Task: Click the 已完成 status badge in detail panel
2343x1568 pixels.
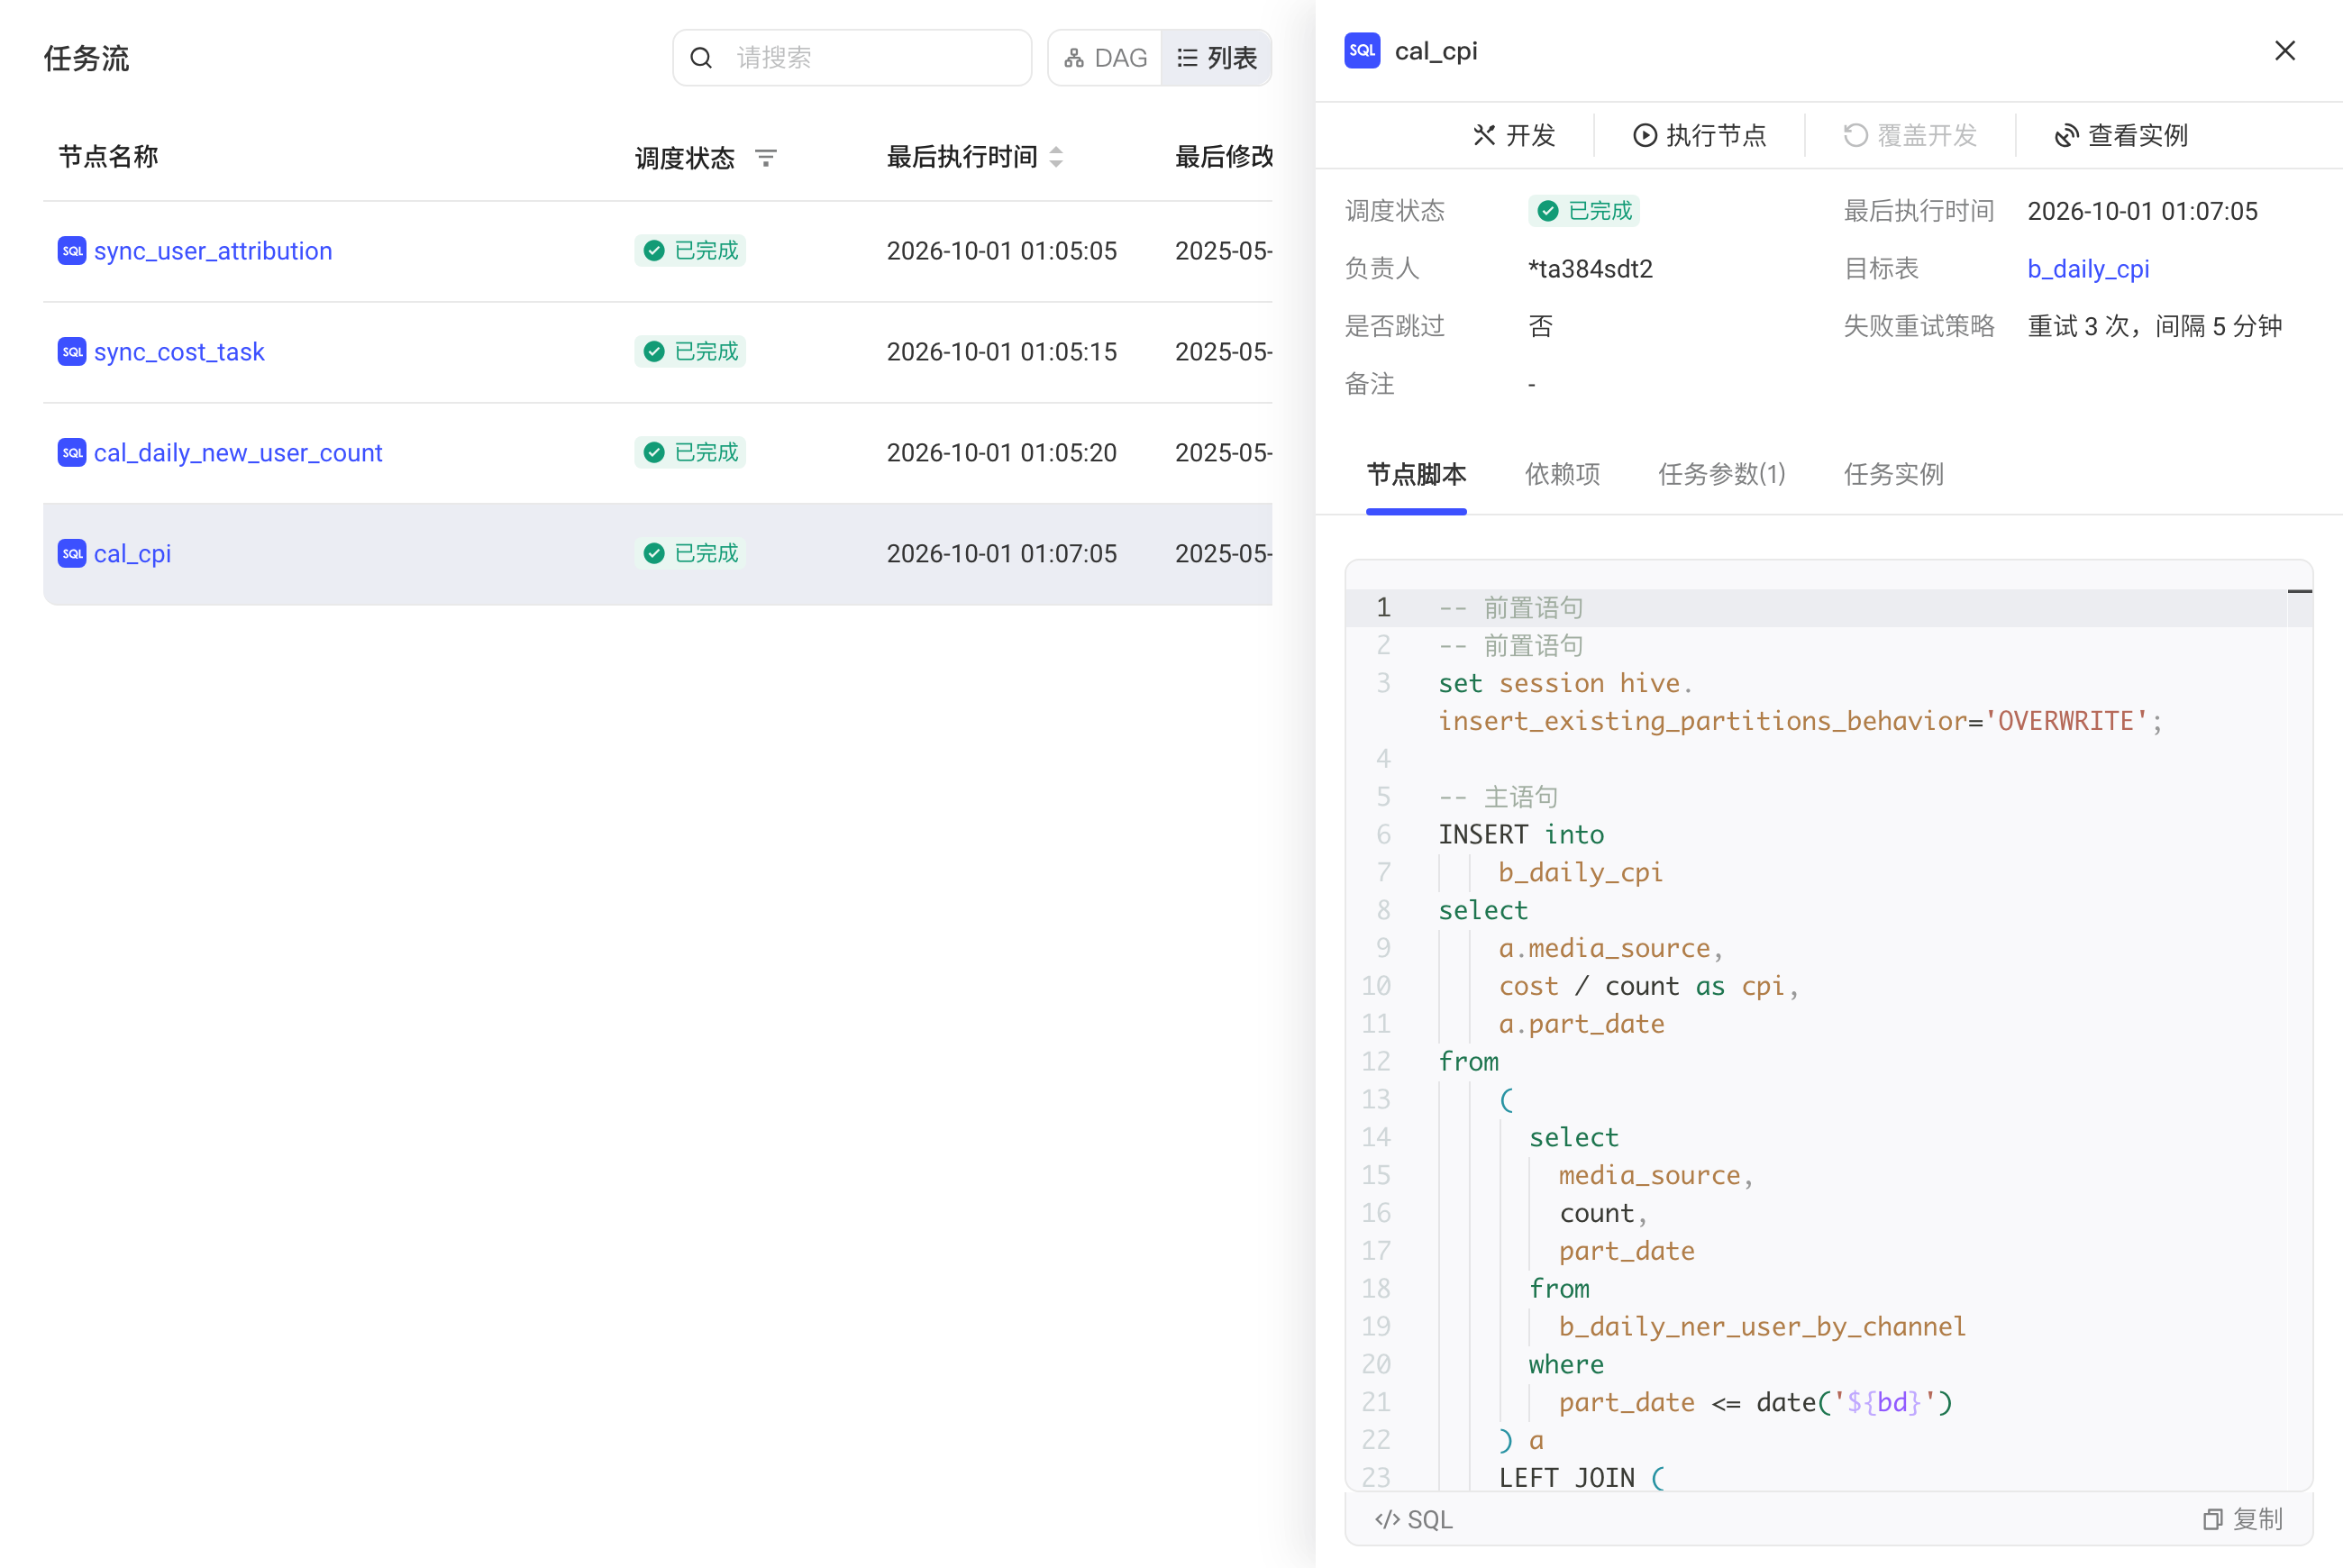Action: click(x=1584, y=211)
